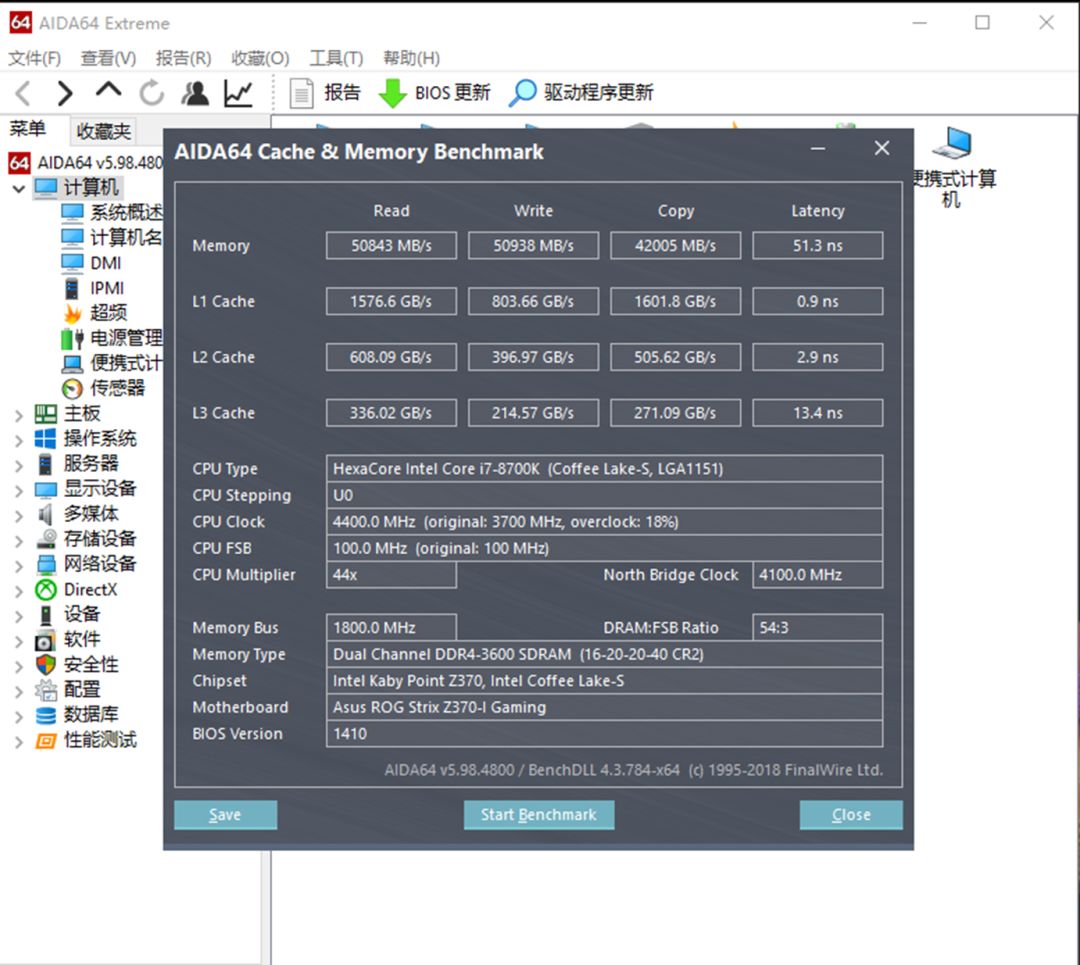Click the 驱动程序更新 driver update button
Image resolution: width=1080 pixels, height=965 pixels.
click(581, 93)
